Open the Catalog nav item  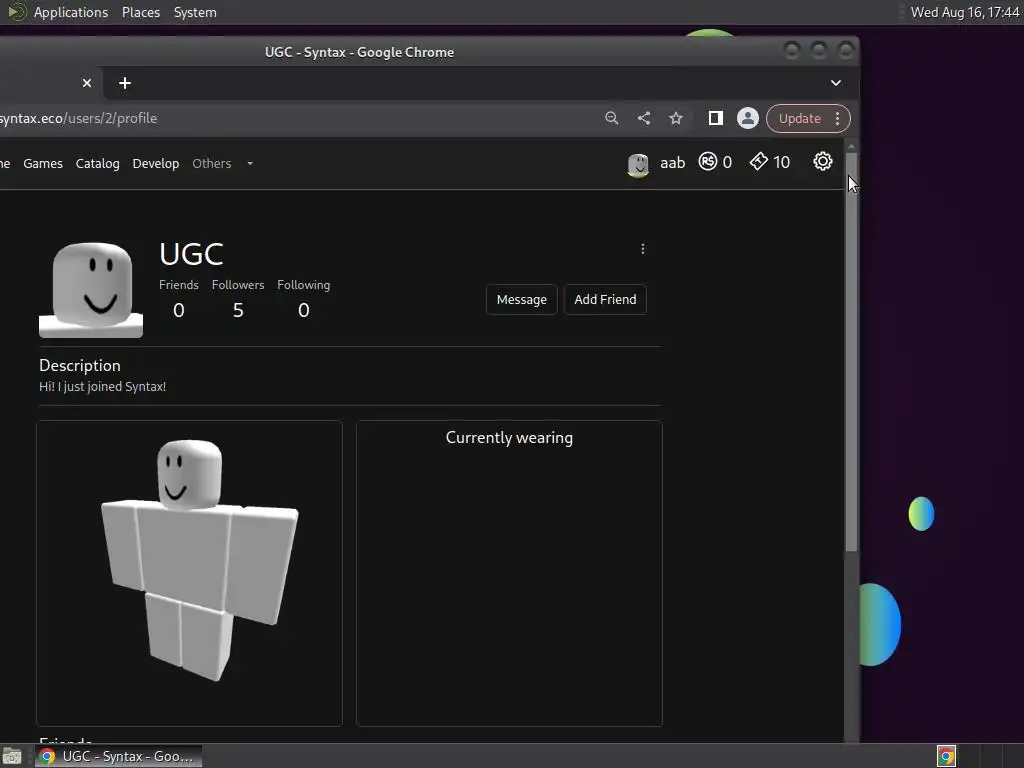pyautogui.click(x=97, y=163)
